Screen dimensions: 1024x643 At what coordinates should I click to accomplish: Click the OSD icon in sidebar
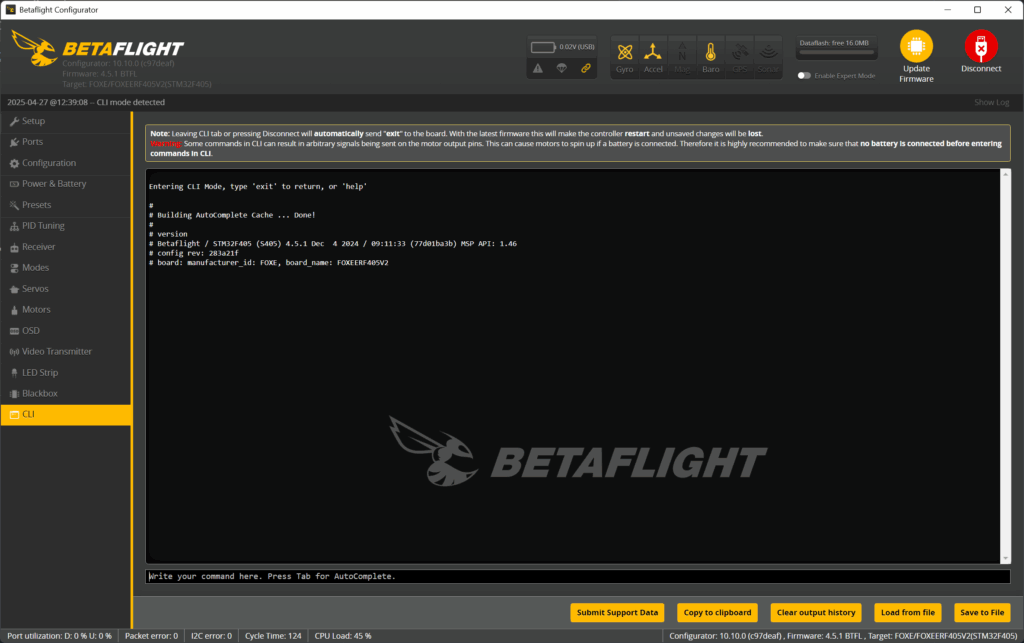pos(14,331)
